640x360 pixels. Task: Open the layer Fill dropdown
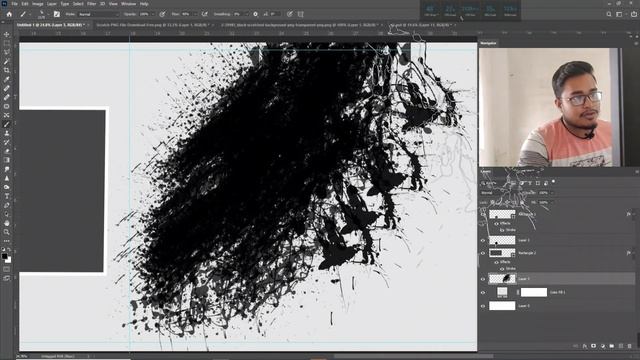click(x=551, y=202)
